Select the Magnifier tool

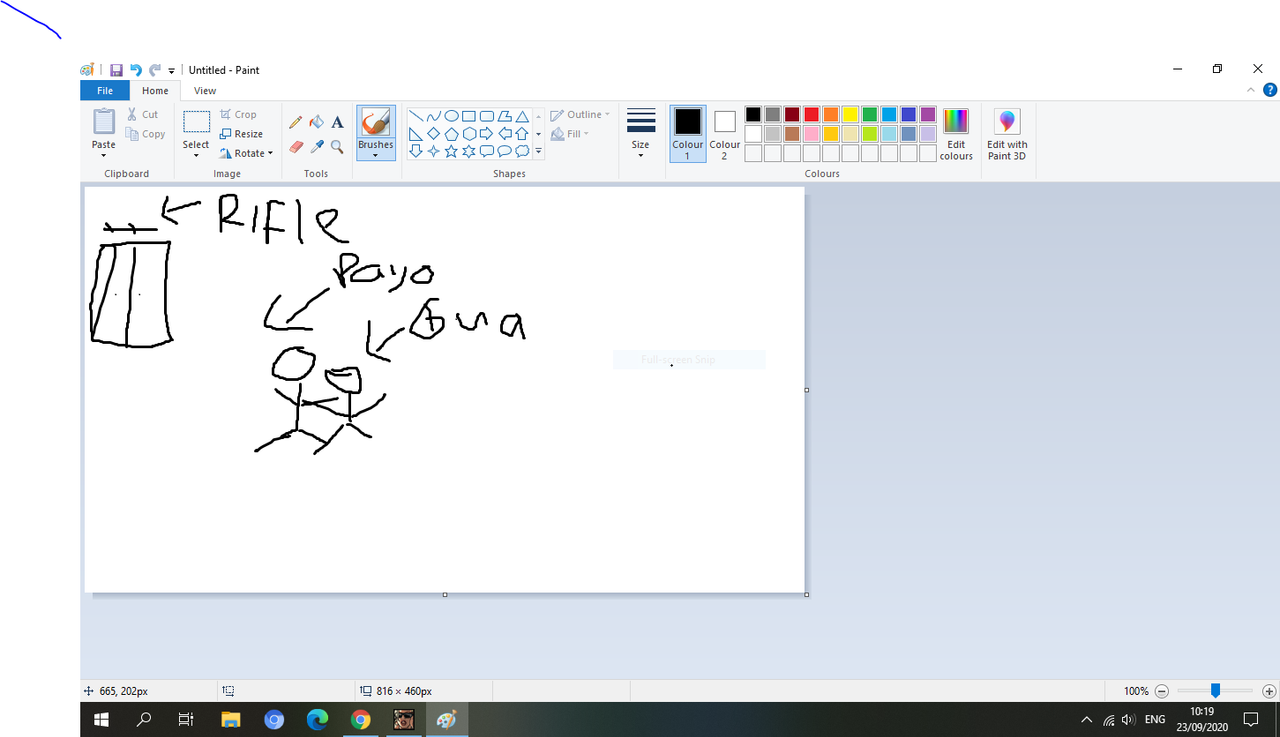point(337,146)
